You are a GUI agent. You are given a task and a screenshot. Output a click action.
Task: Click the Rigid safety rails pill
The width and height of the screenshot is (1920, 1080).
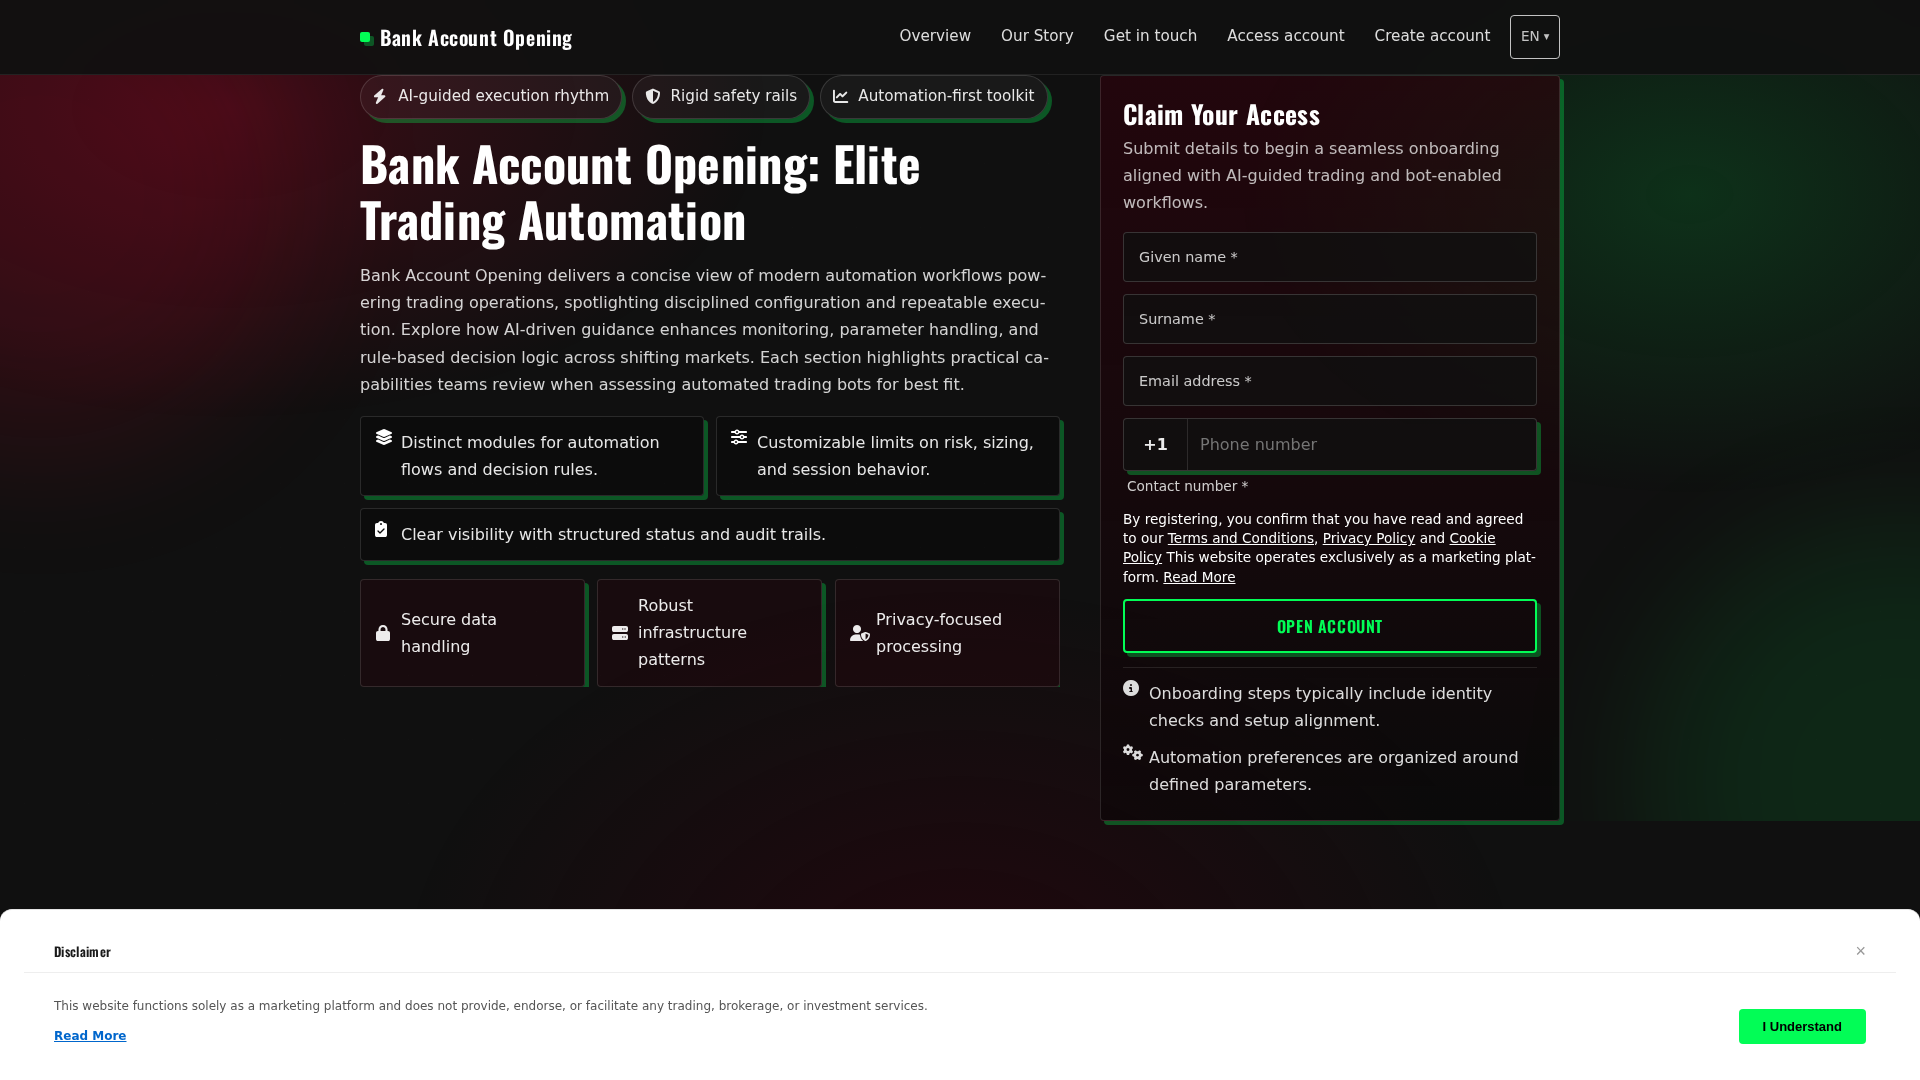click(721, 97)
